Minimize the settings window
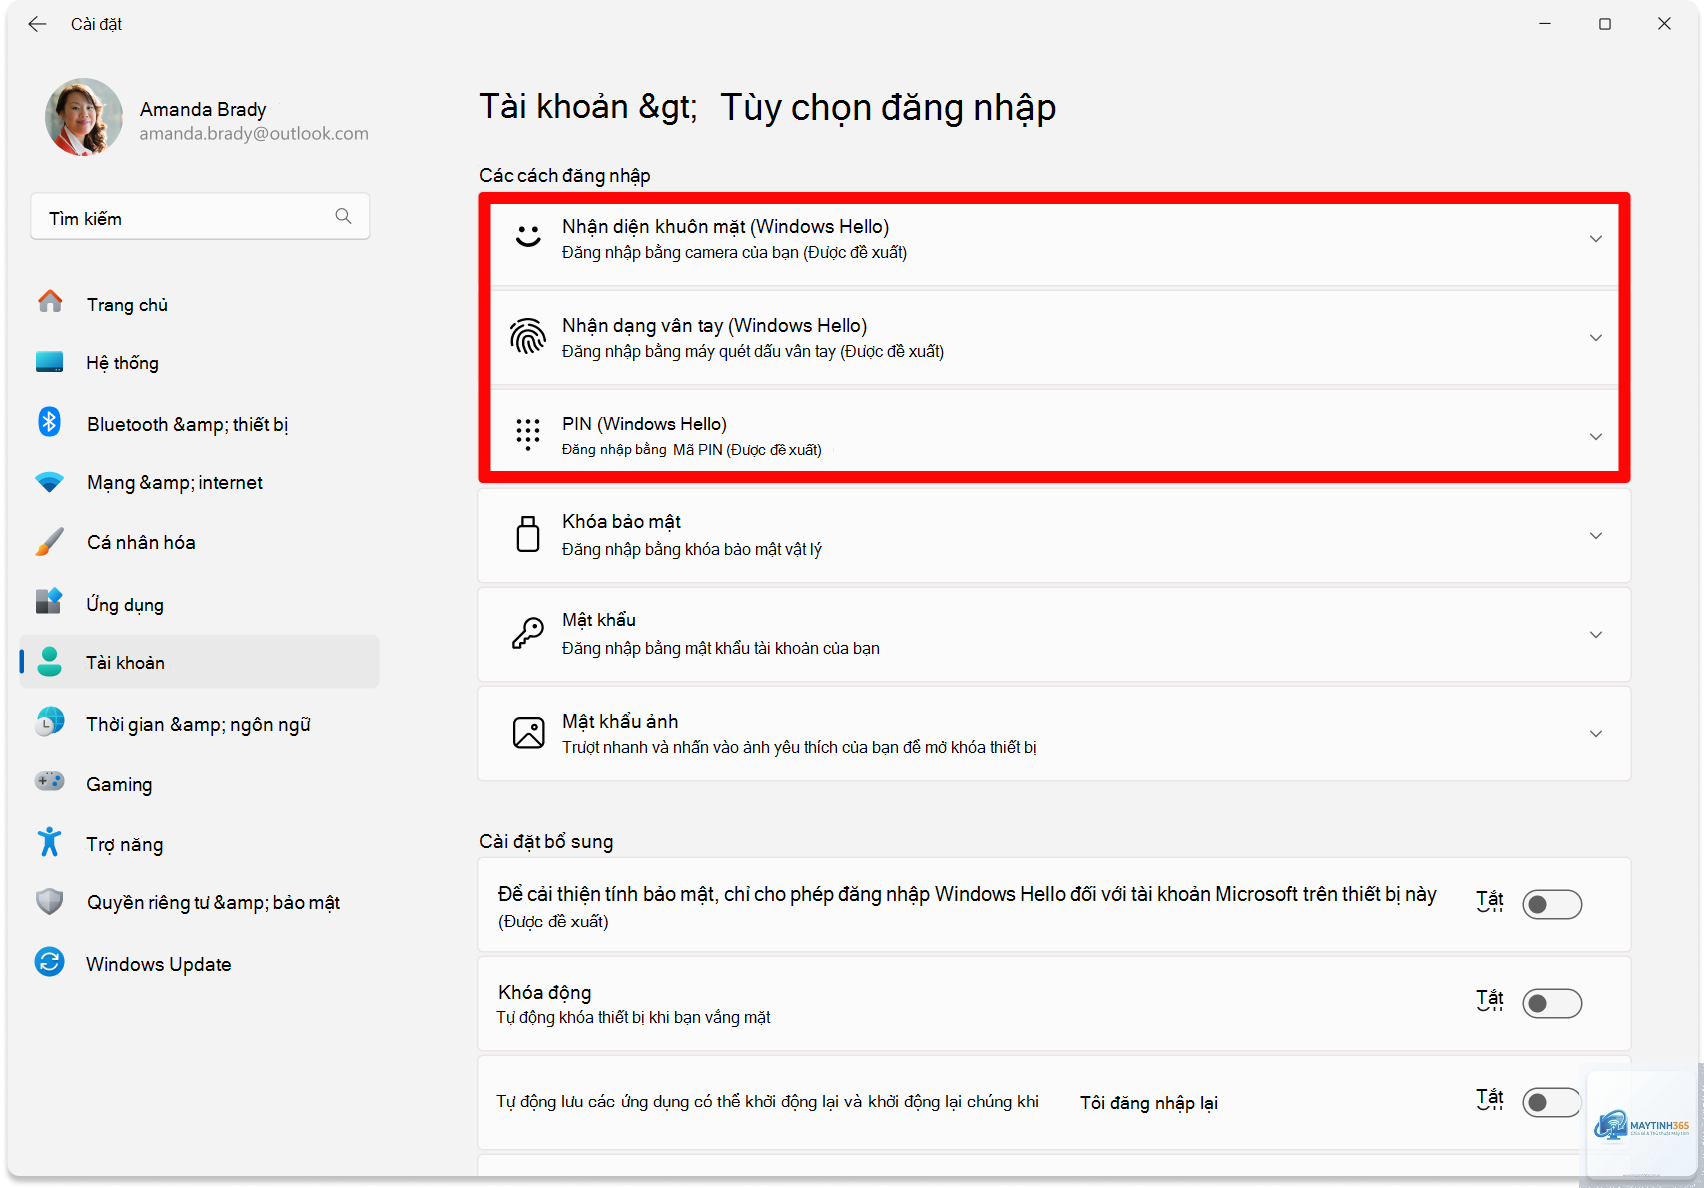Viewport: 1704px width, 1188px height. [1545, 24]
